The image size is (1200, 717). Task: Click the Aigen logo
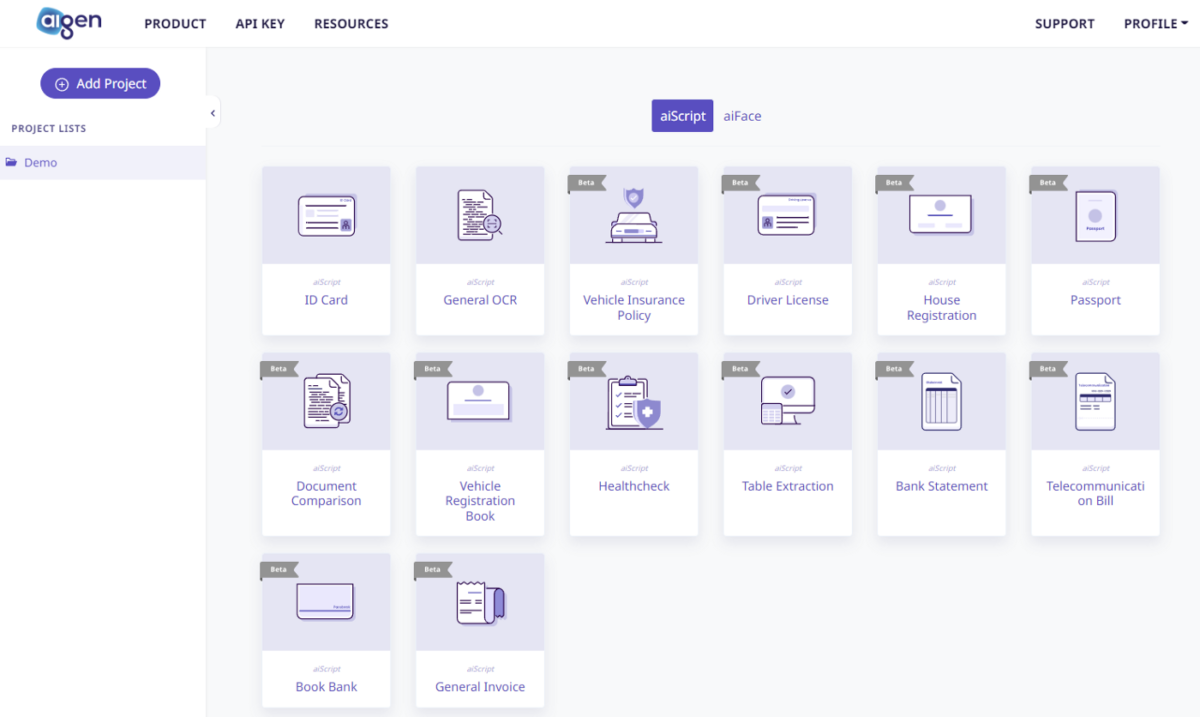(68, 23)
